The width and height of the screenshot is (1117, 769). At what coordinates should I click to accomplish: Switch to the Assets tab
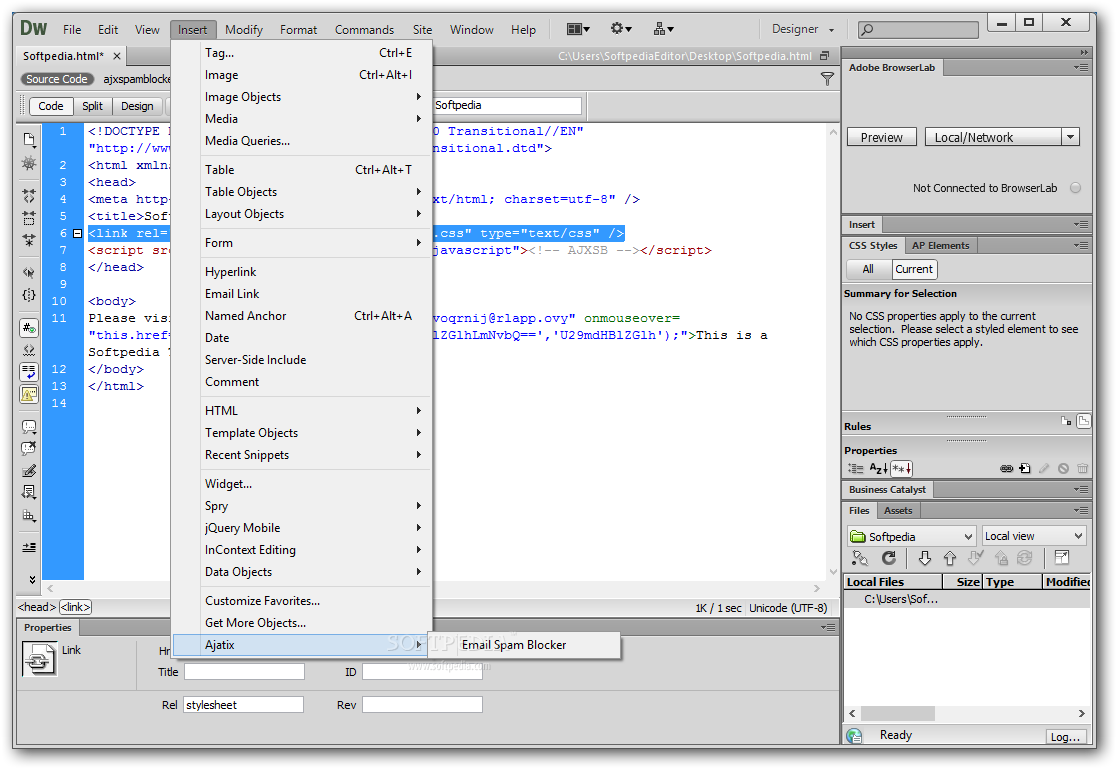click(x=898, y=510)
